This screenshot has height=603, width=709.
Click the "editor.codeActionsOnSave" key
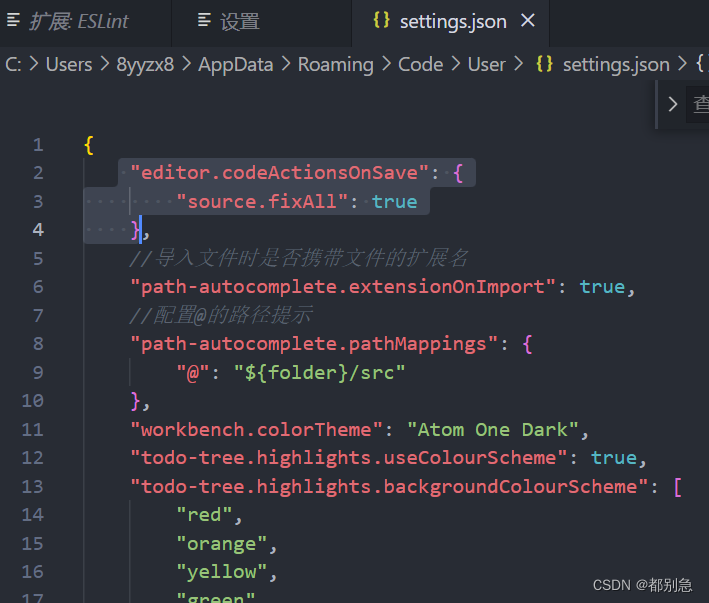(279, 173)
